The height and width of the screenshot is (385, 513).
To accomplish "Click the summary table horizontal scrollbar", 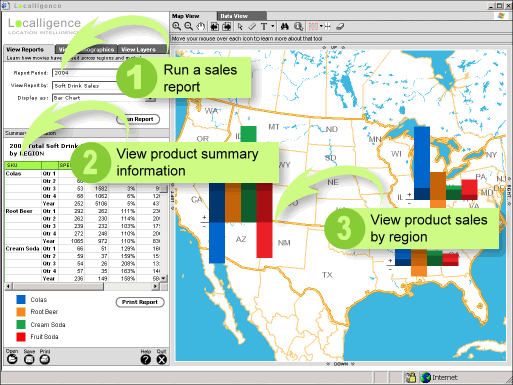I will click(x=82, y=286).
